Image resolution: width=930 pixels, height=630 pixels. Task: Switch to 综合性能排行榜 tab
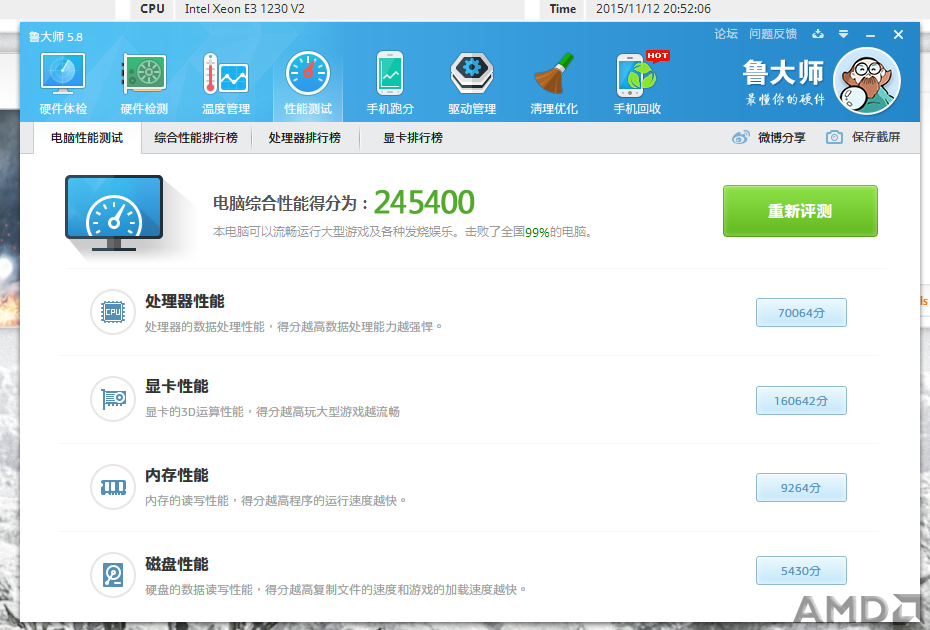pos(196,138)
